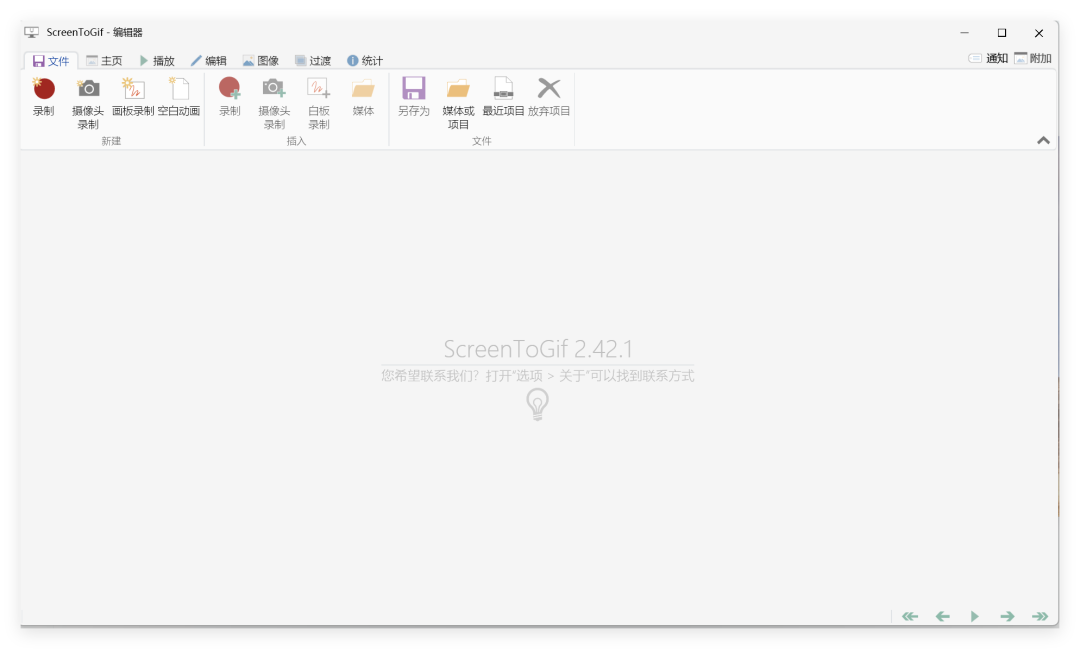The height and width of the screenshot is (649, 1080).
Task: Minimize the ScreenToGif window
Action: pyautogui.click(x=964, y=32)
